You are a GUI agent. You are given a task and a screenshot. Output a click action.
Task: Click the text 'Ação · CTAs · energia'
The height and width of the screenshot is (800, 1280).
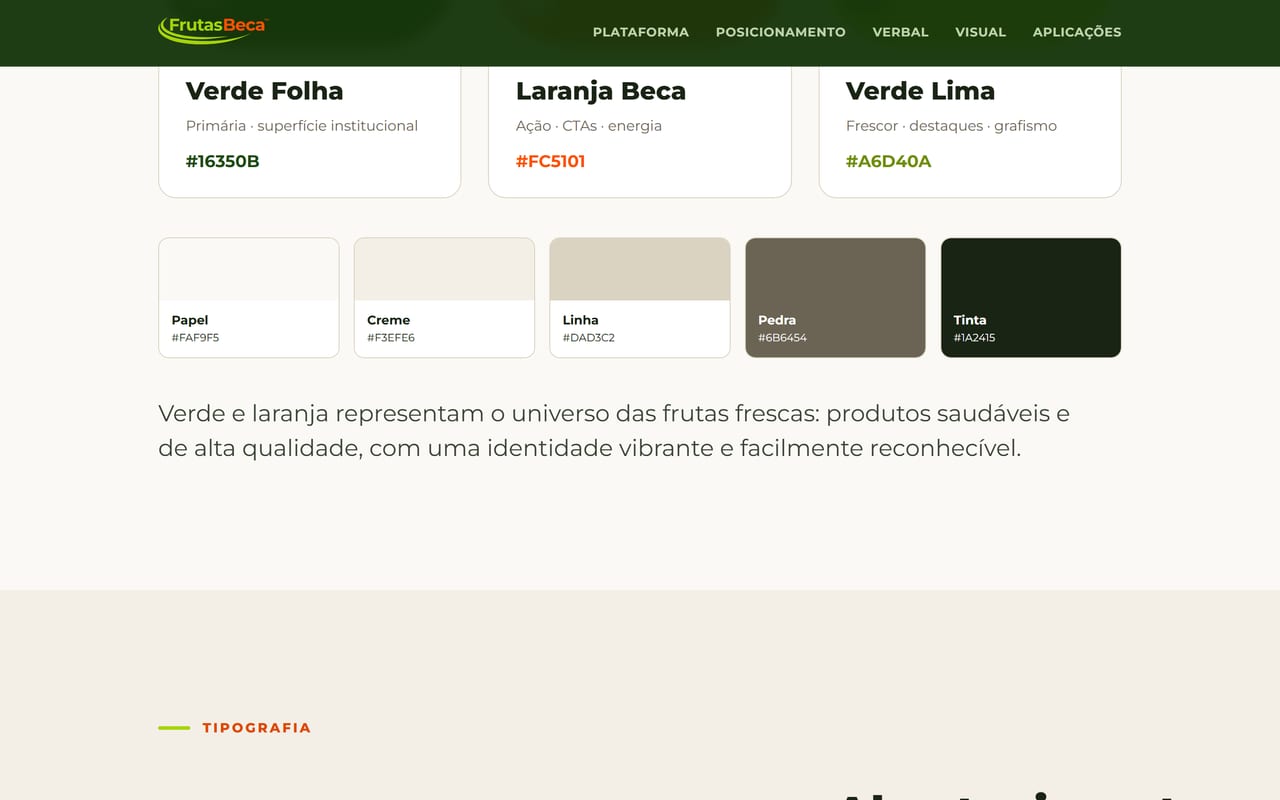(x=589, y=126)
